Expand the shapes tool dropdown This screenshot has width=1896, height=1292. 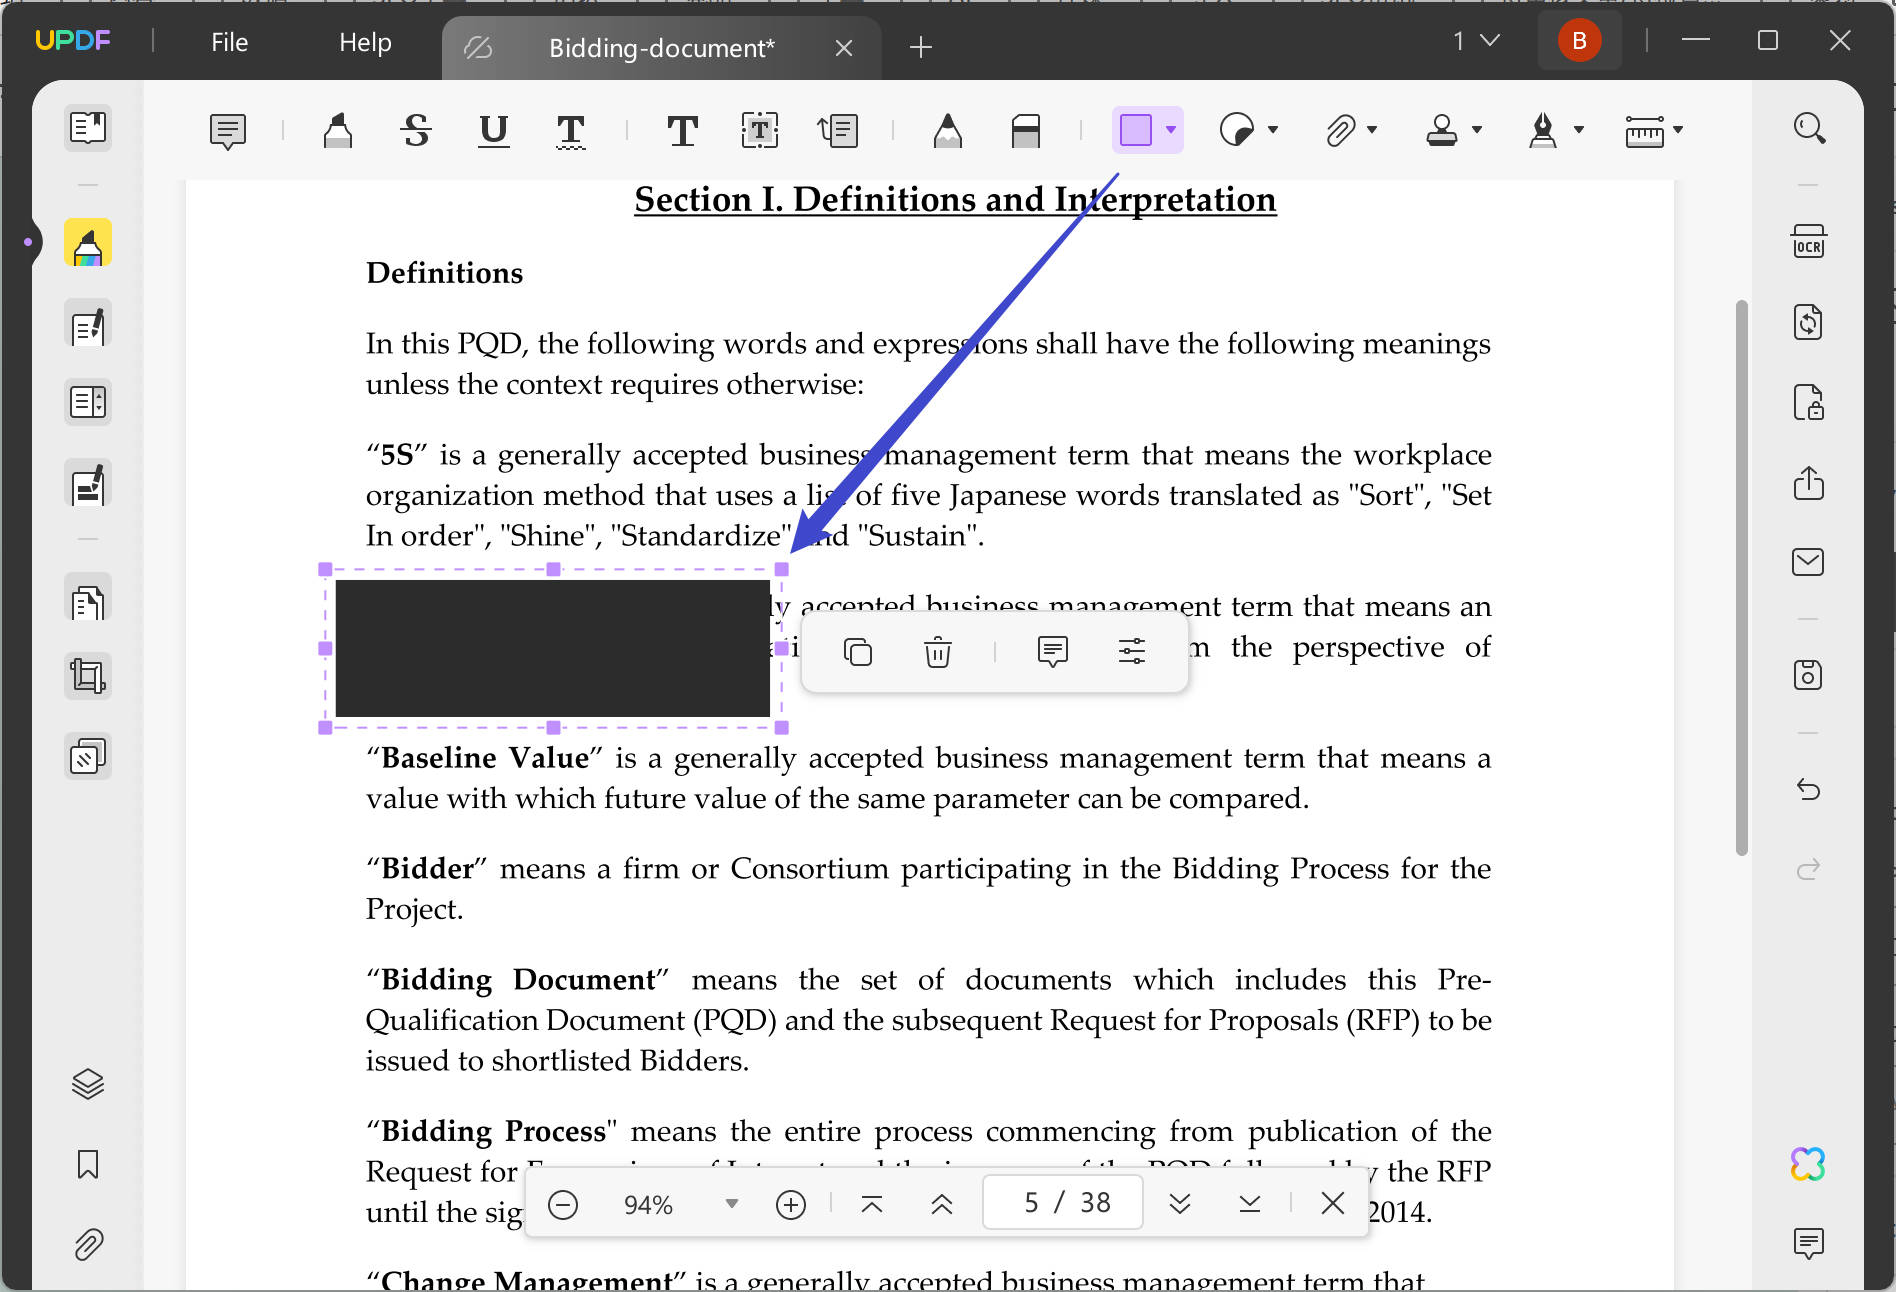coord(1172,130)
